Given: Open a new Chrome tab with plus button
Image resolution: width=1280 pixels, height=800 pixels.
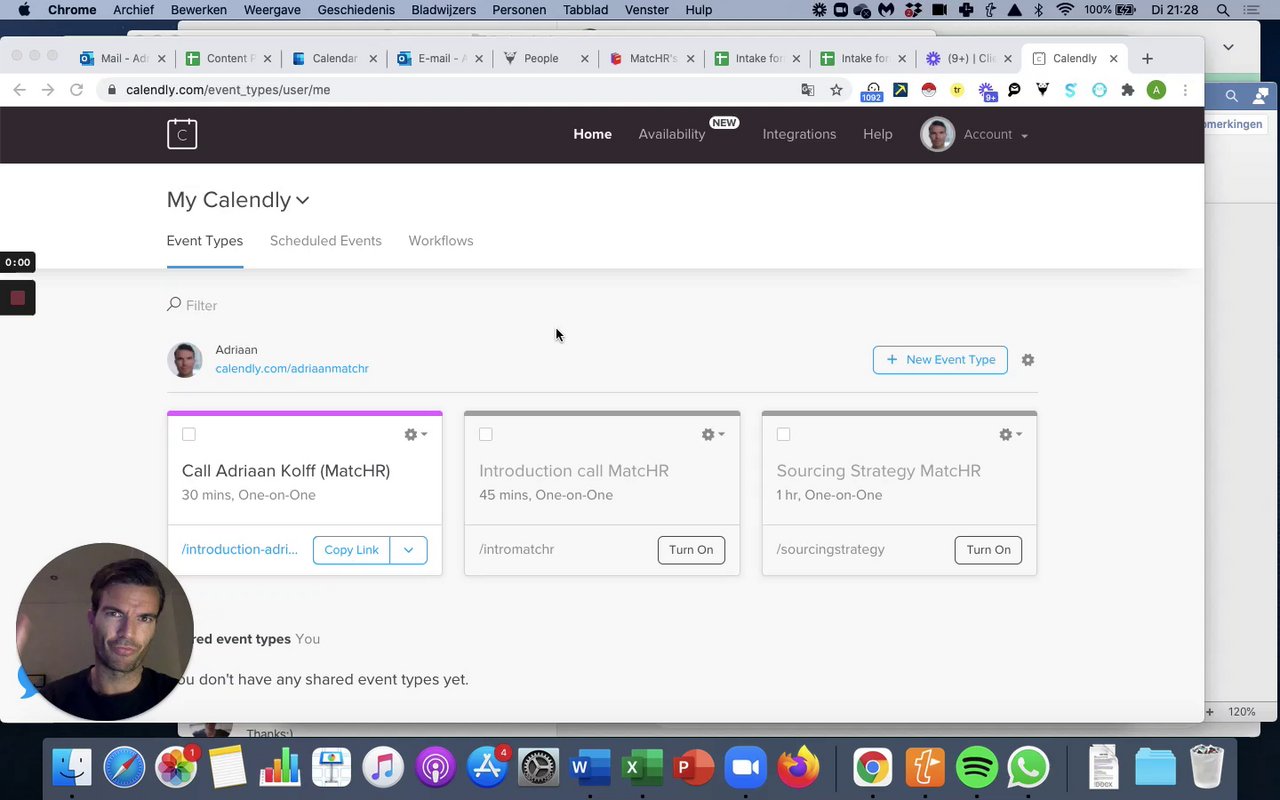Looking at the screenshot, I should 1147,58.
